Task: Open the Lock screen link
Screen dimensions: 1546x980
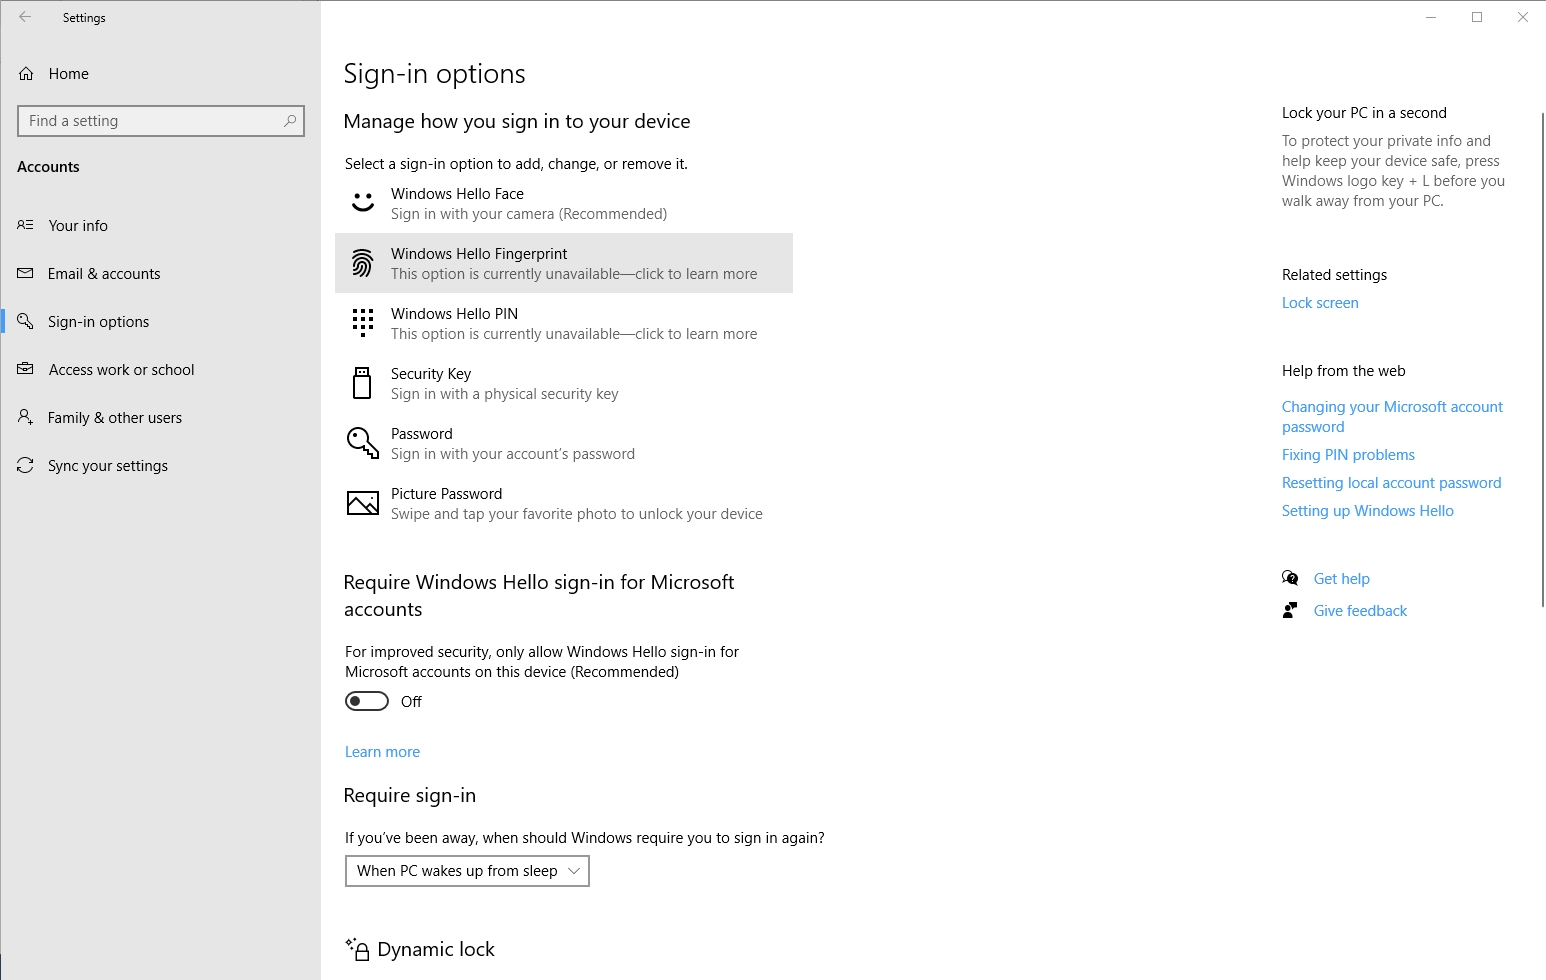Action: click(1319, 302)
